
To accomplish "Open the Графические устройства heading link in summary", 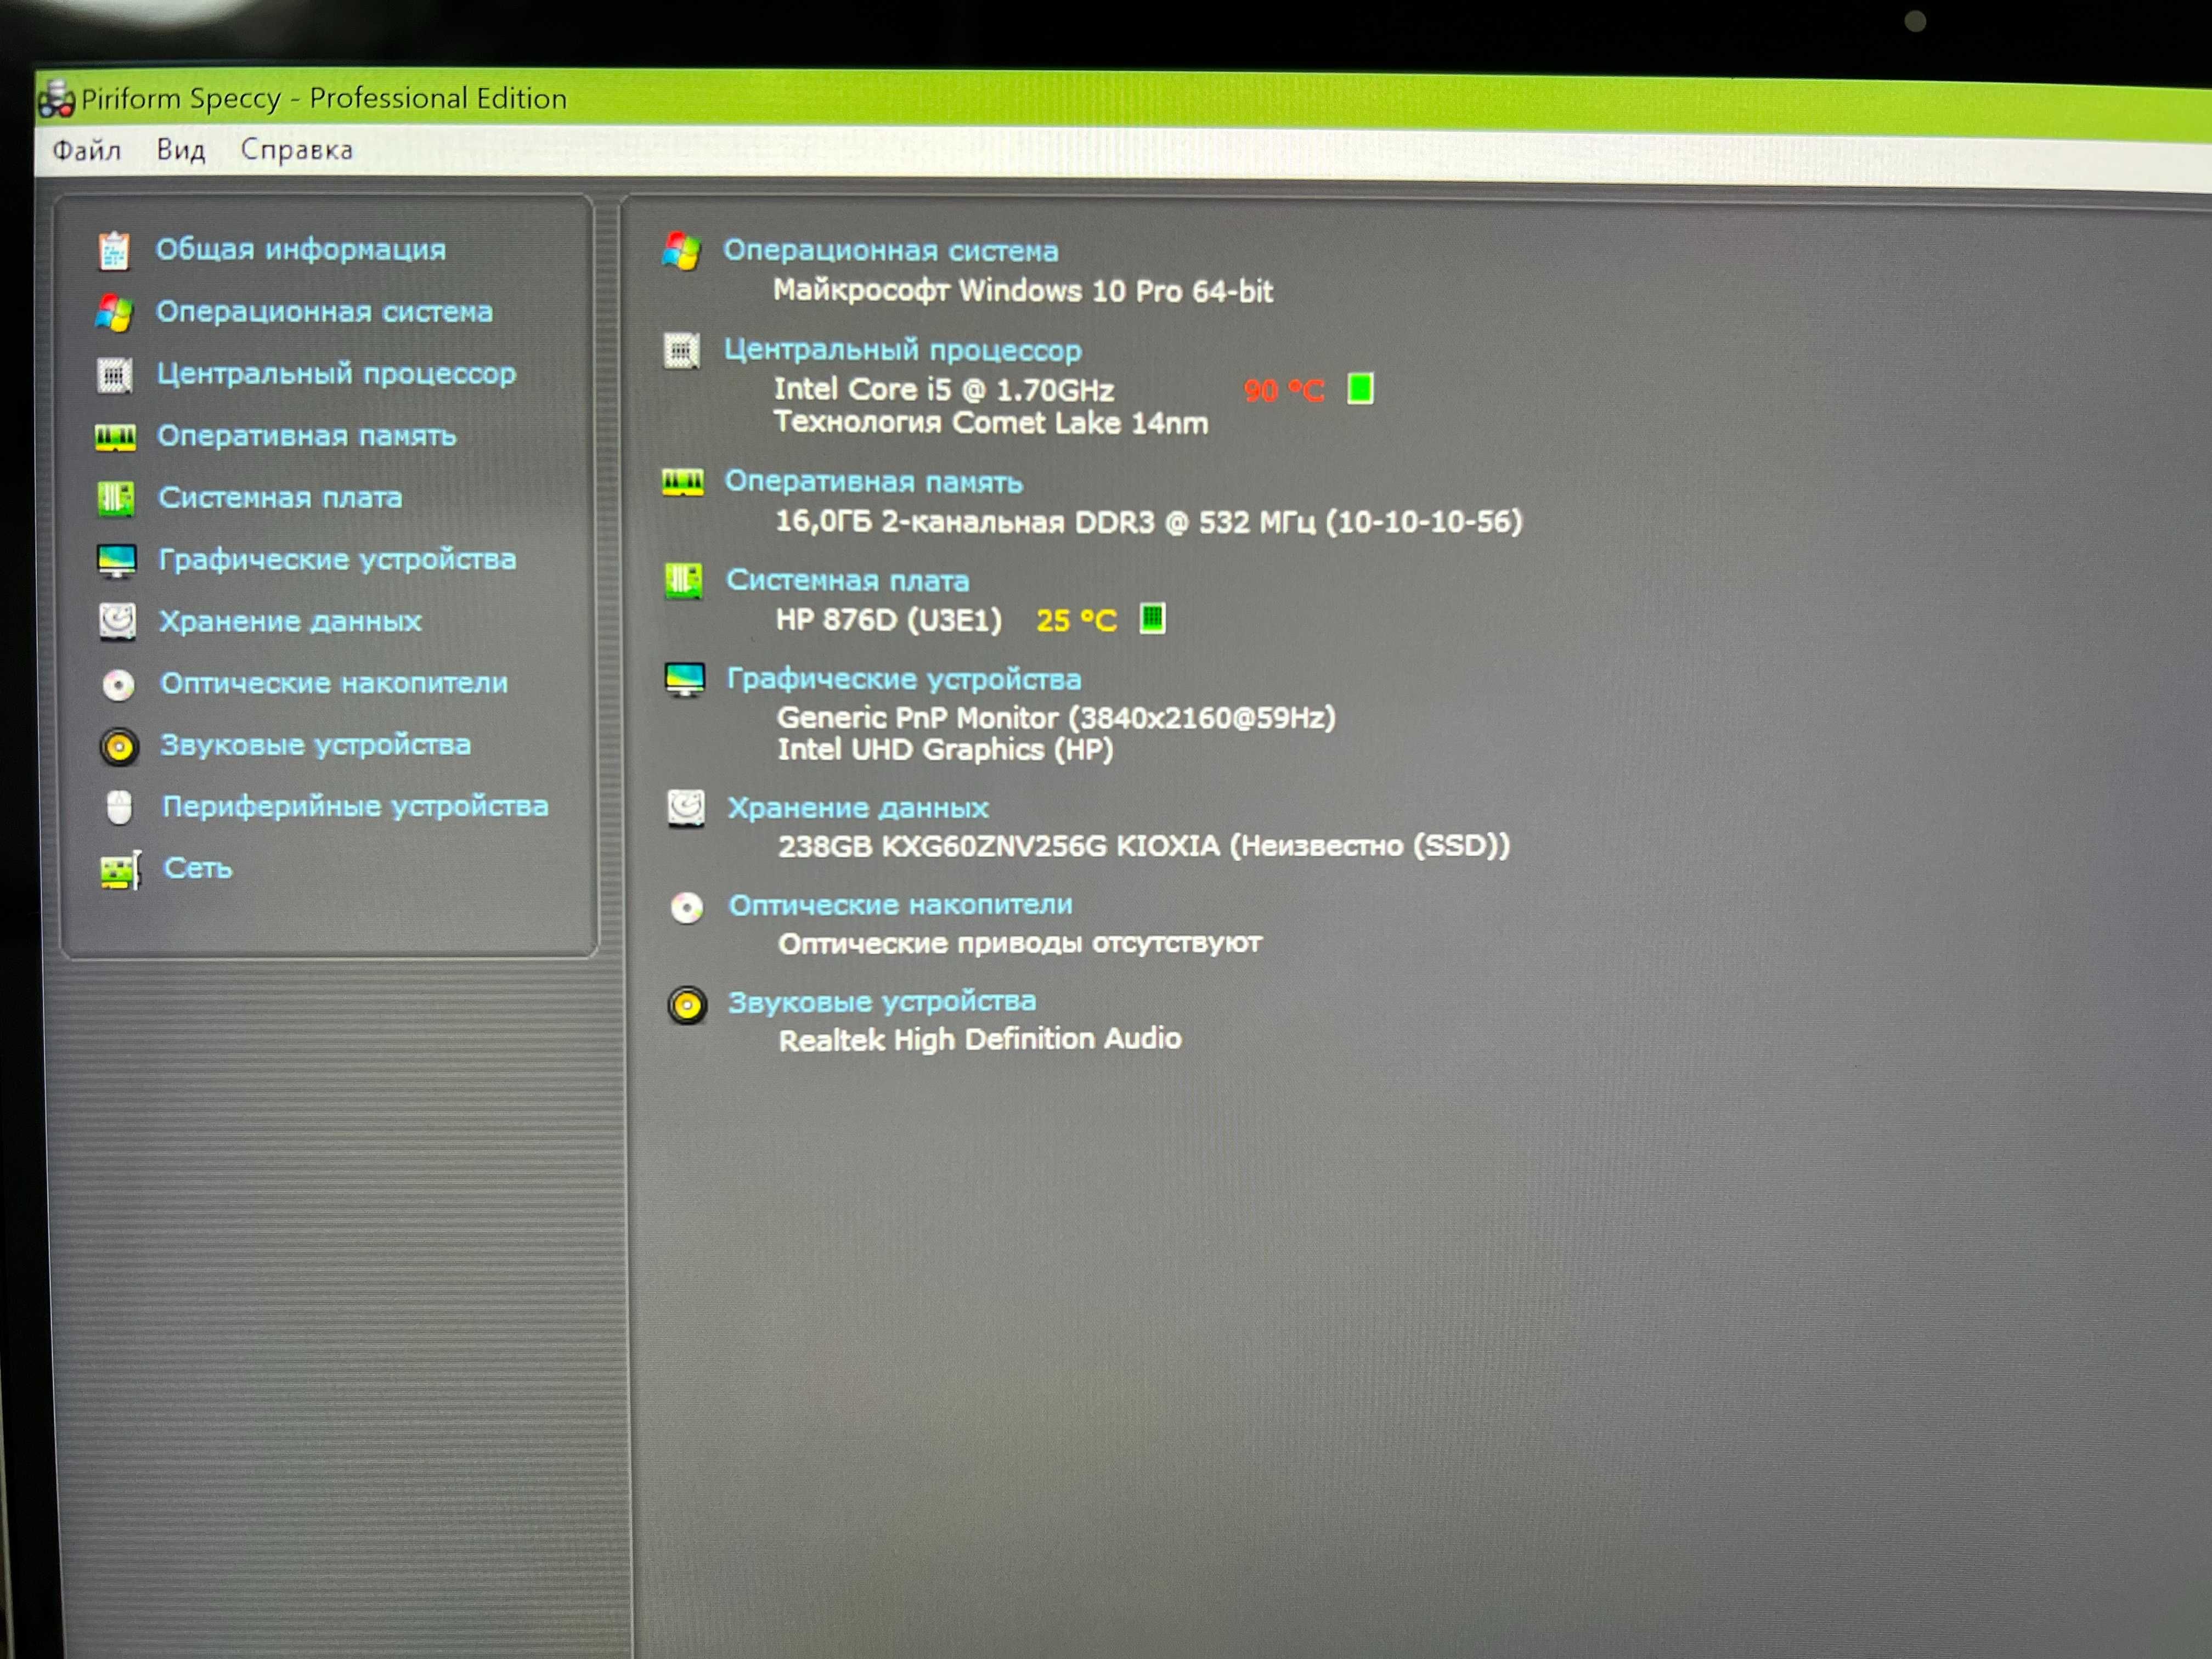I will (904, 679).
